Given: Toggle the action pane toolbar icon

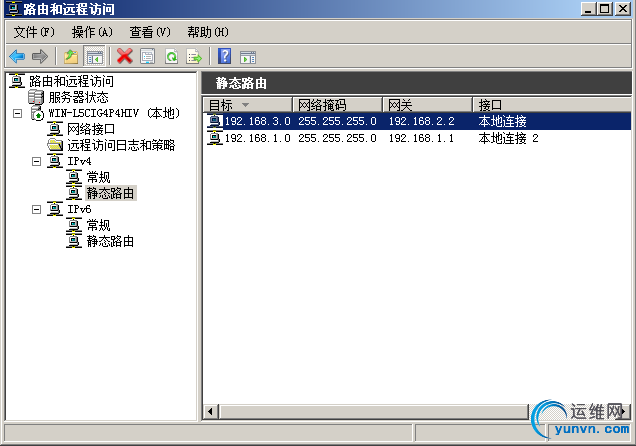Looking at the screenshot, I should (x=248, y=57).
